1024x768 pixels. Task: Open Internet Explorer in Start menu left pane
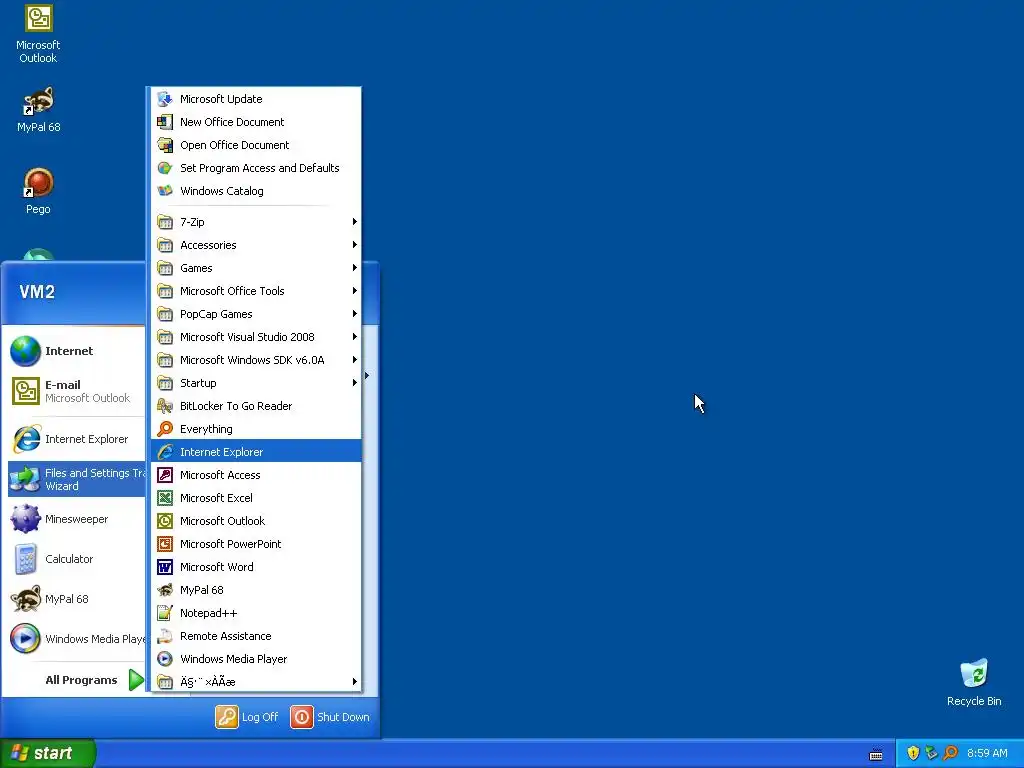pos(76,439)
